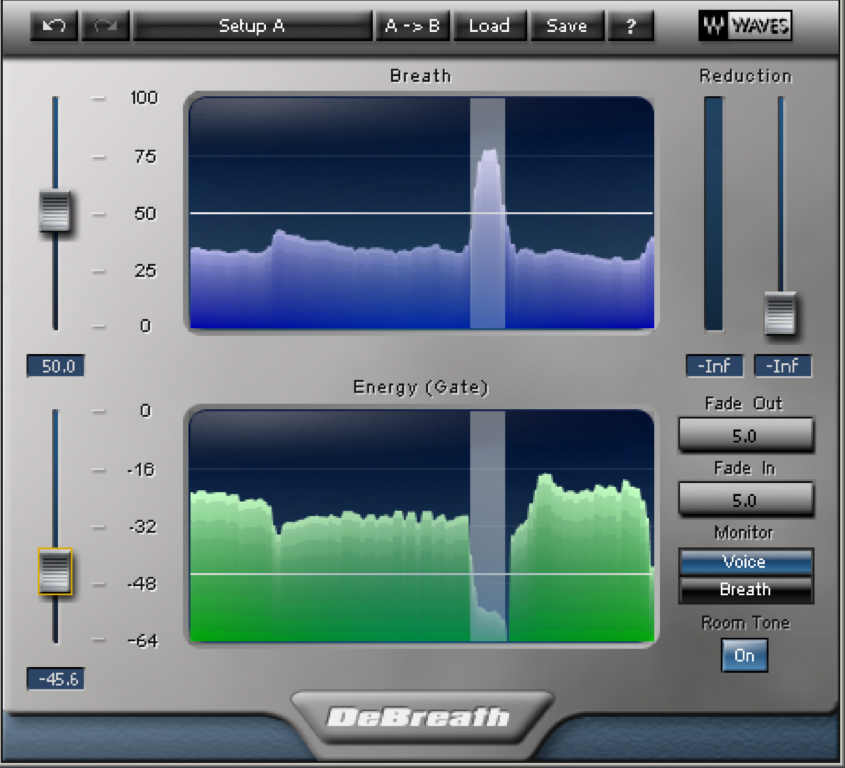Open the help question mark button

(631, 26)
